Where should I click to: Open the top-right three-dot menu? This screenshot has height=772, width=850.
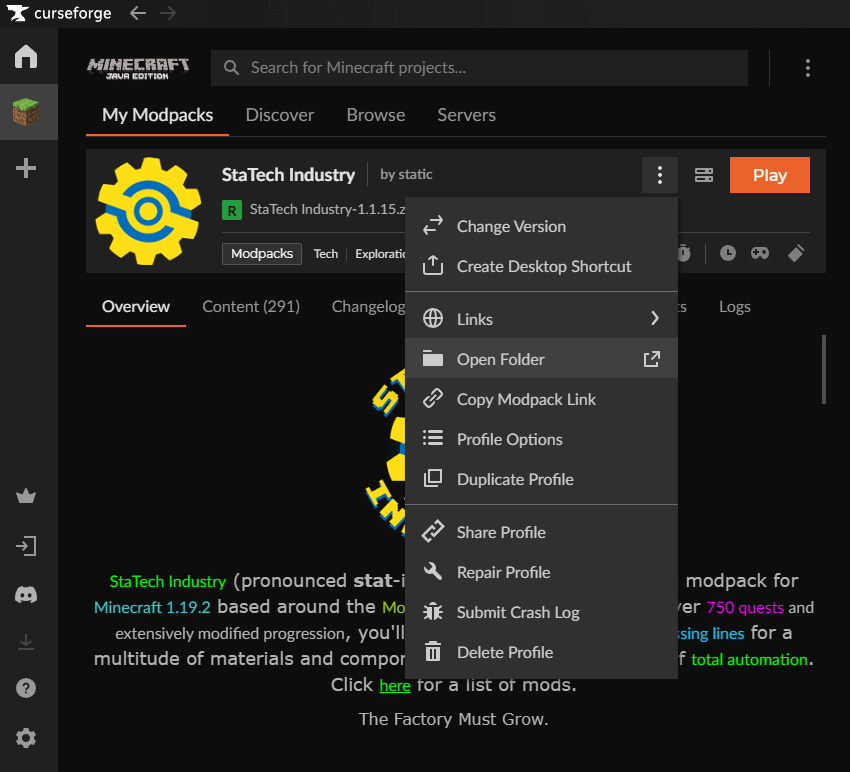point(808,68)
